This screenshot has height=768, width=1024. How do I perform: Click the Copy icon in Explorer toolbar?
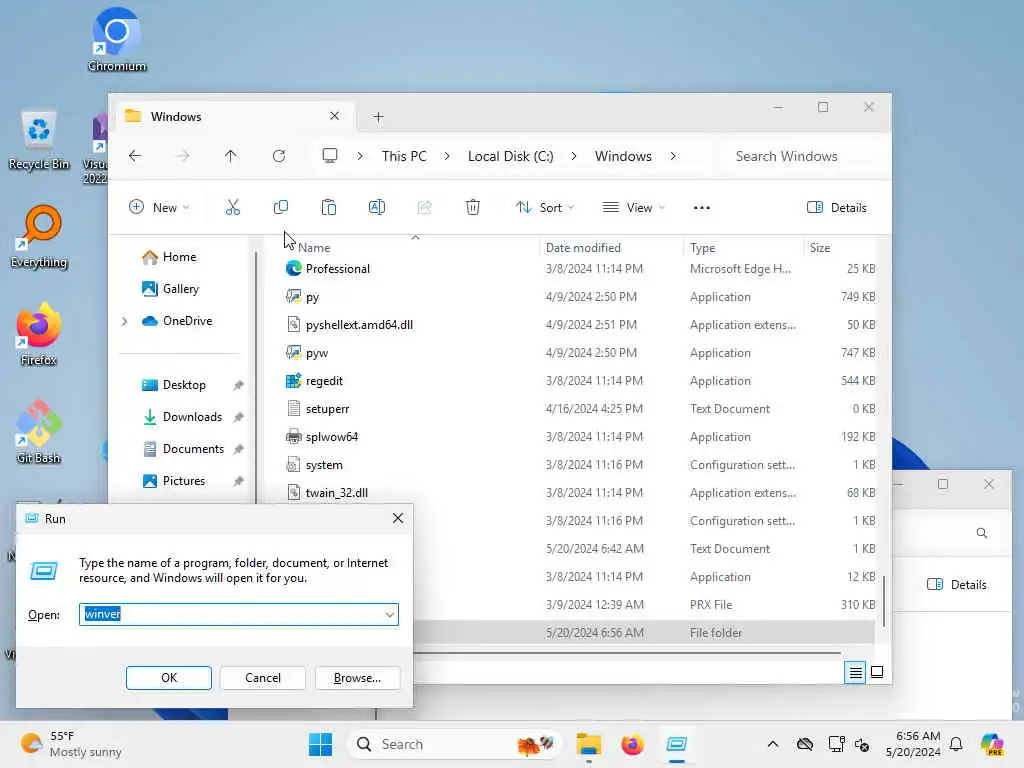point(281,208)
